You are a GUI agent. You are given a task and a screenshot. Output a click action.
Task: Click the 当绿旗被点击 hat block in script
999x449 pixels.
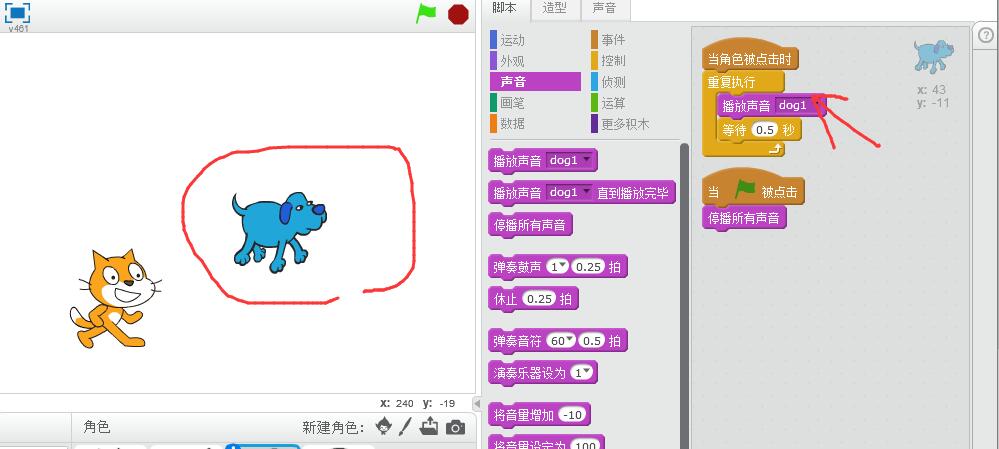point(752,189)
